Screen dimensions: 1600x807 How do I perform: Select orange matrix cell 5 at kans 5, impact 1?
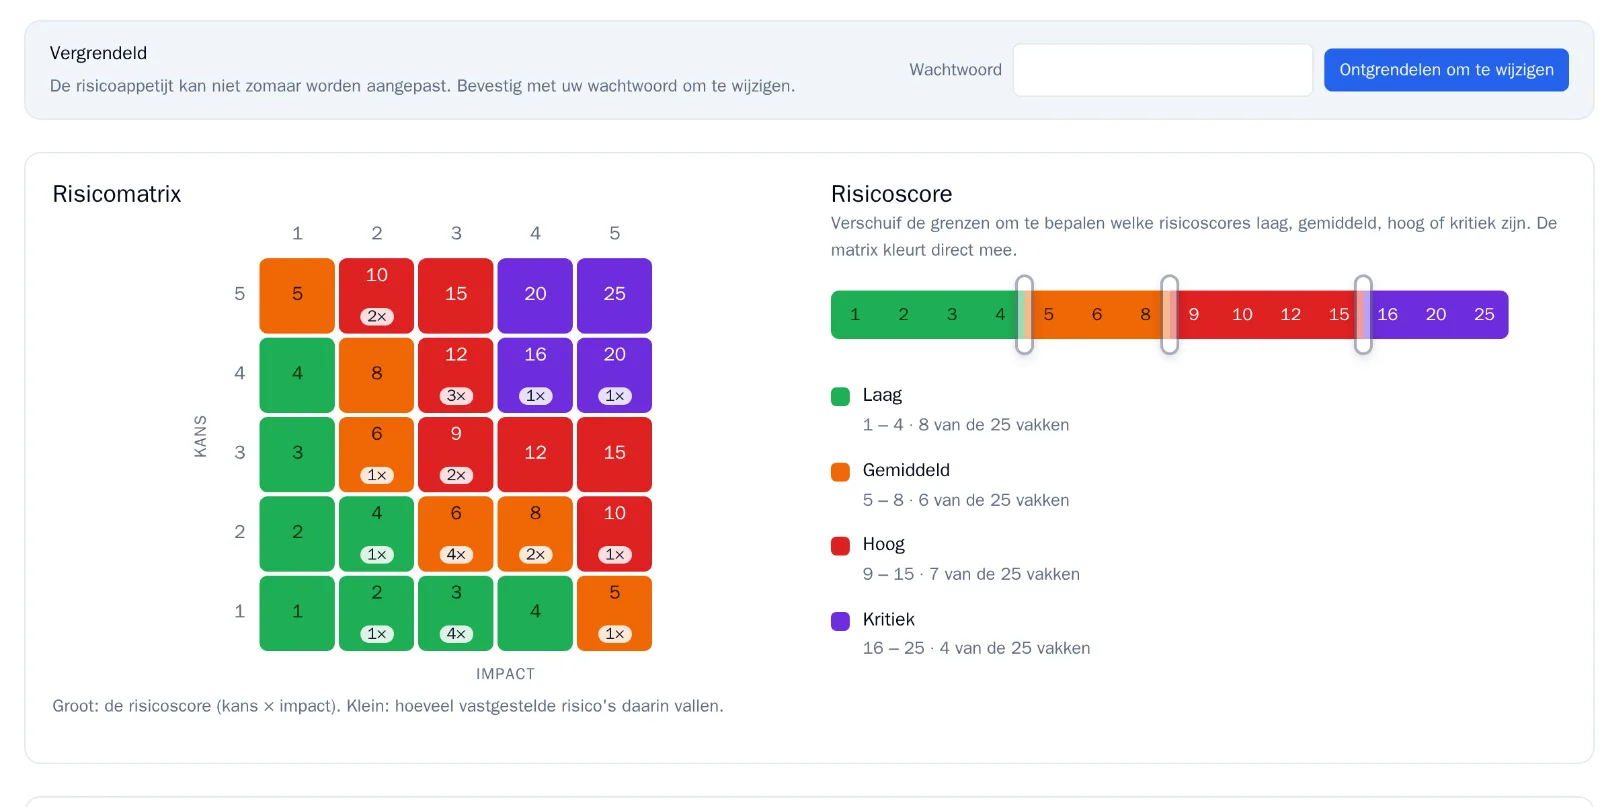pyautogui.click(x=297, y=295)
